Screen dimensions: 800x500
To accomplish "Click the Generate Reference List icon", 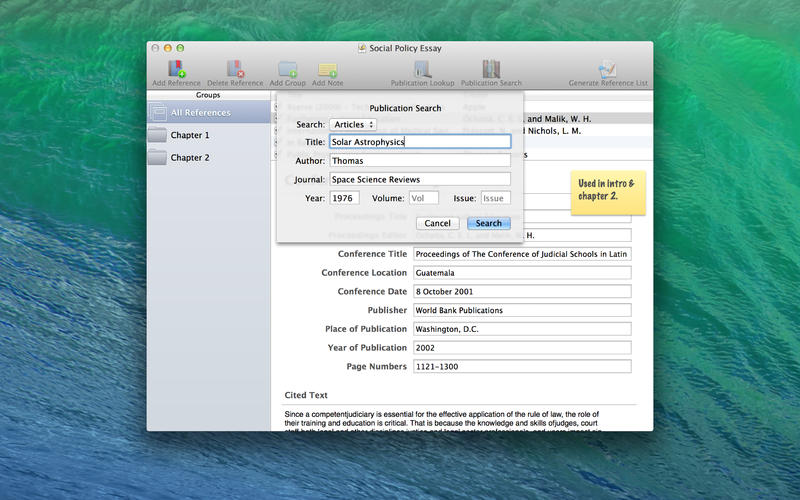I will pos(607,69).
